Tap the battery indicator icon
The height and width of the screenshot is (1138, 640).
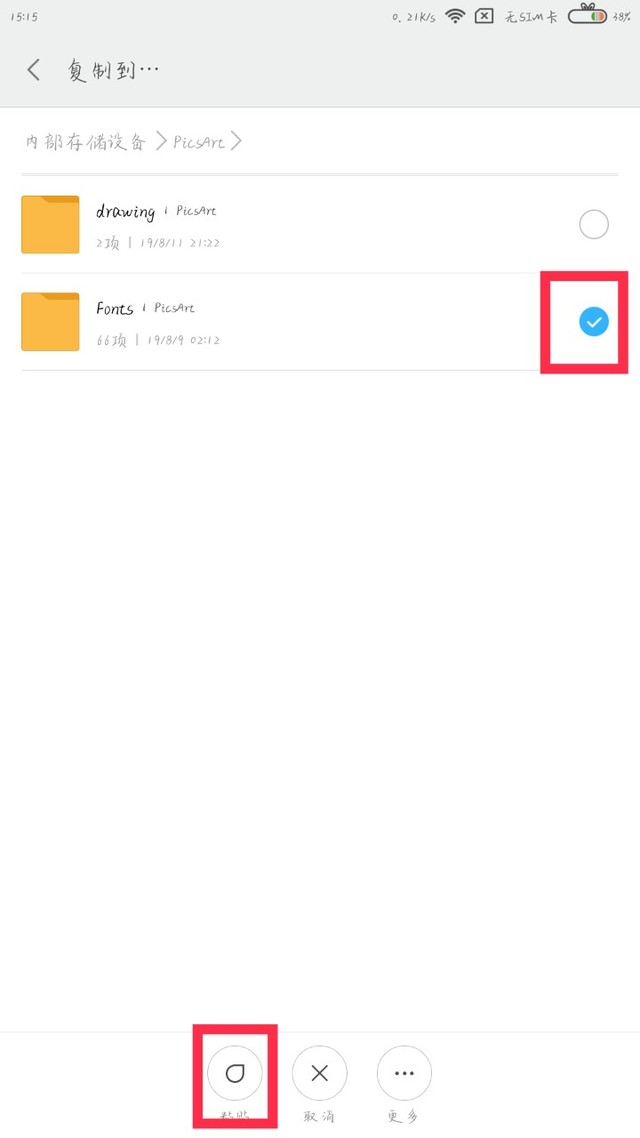[587, 15]
